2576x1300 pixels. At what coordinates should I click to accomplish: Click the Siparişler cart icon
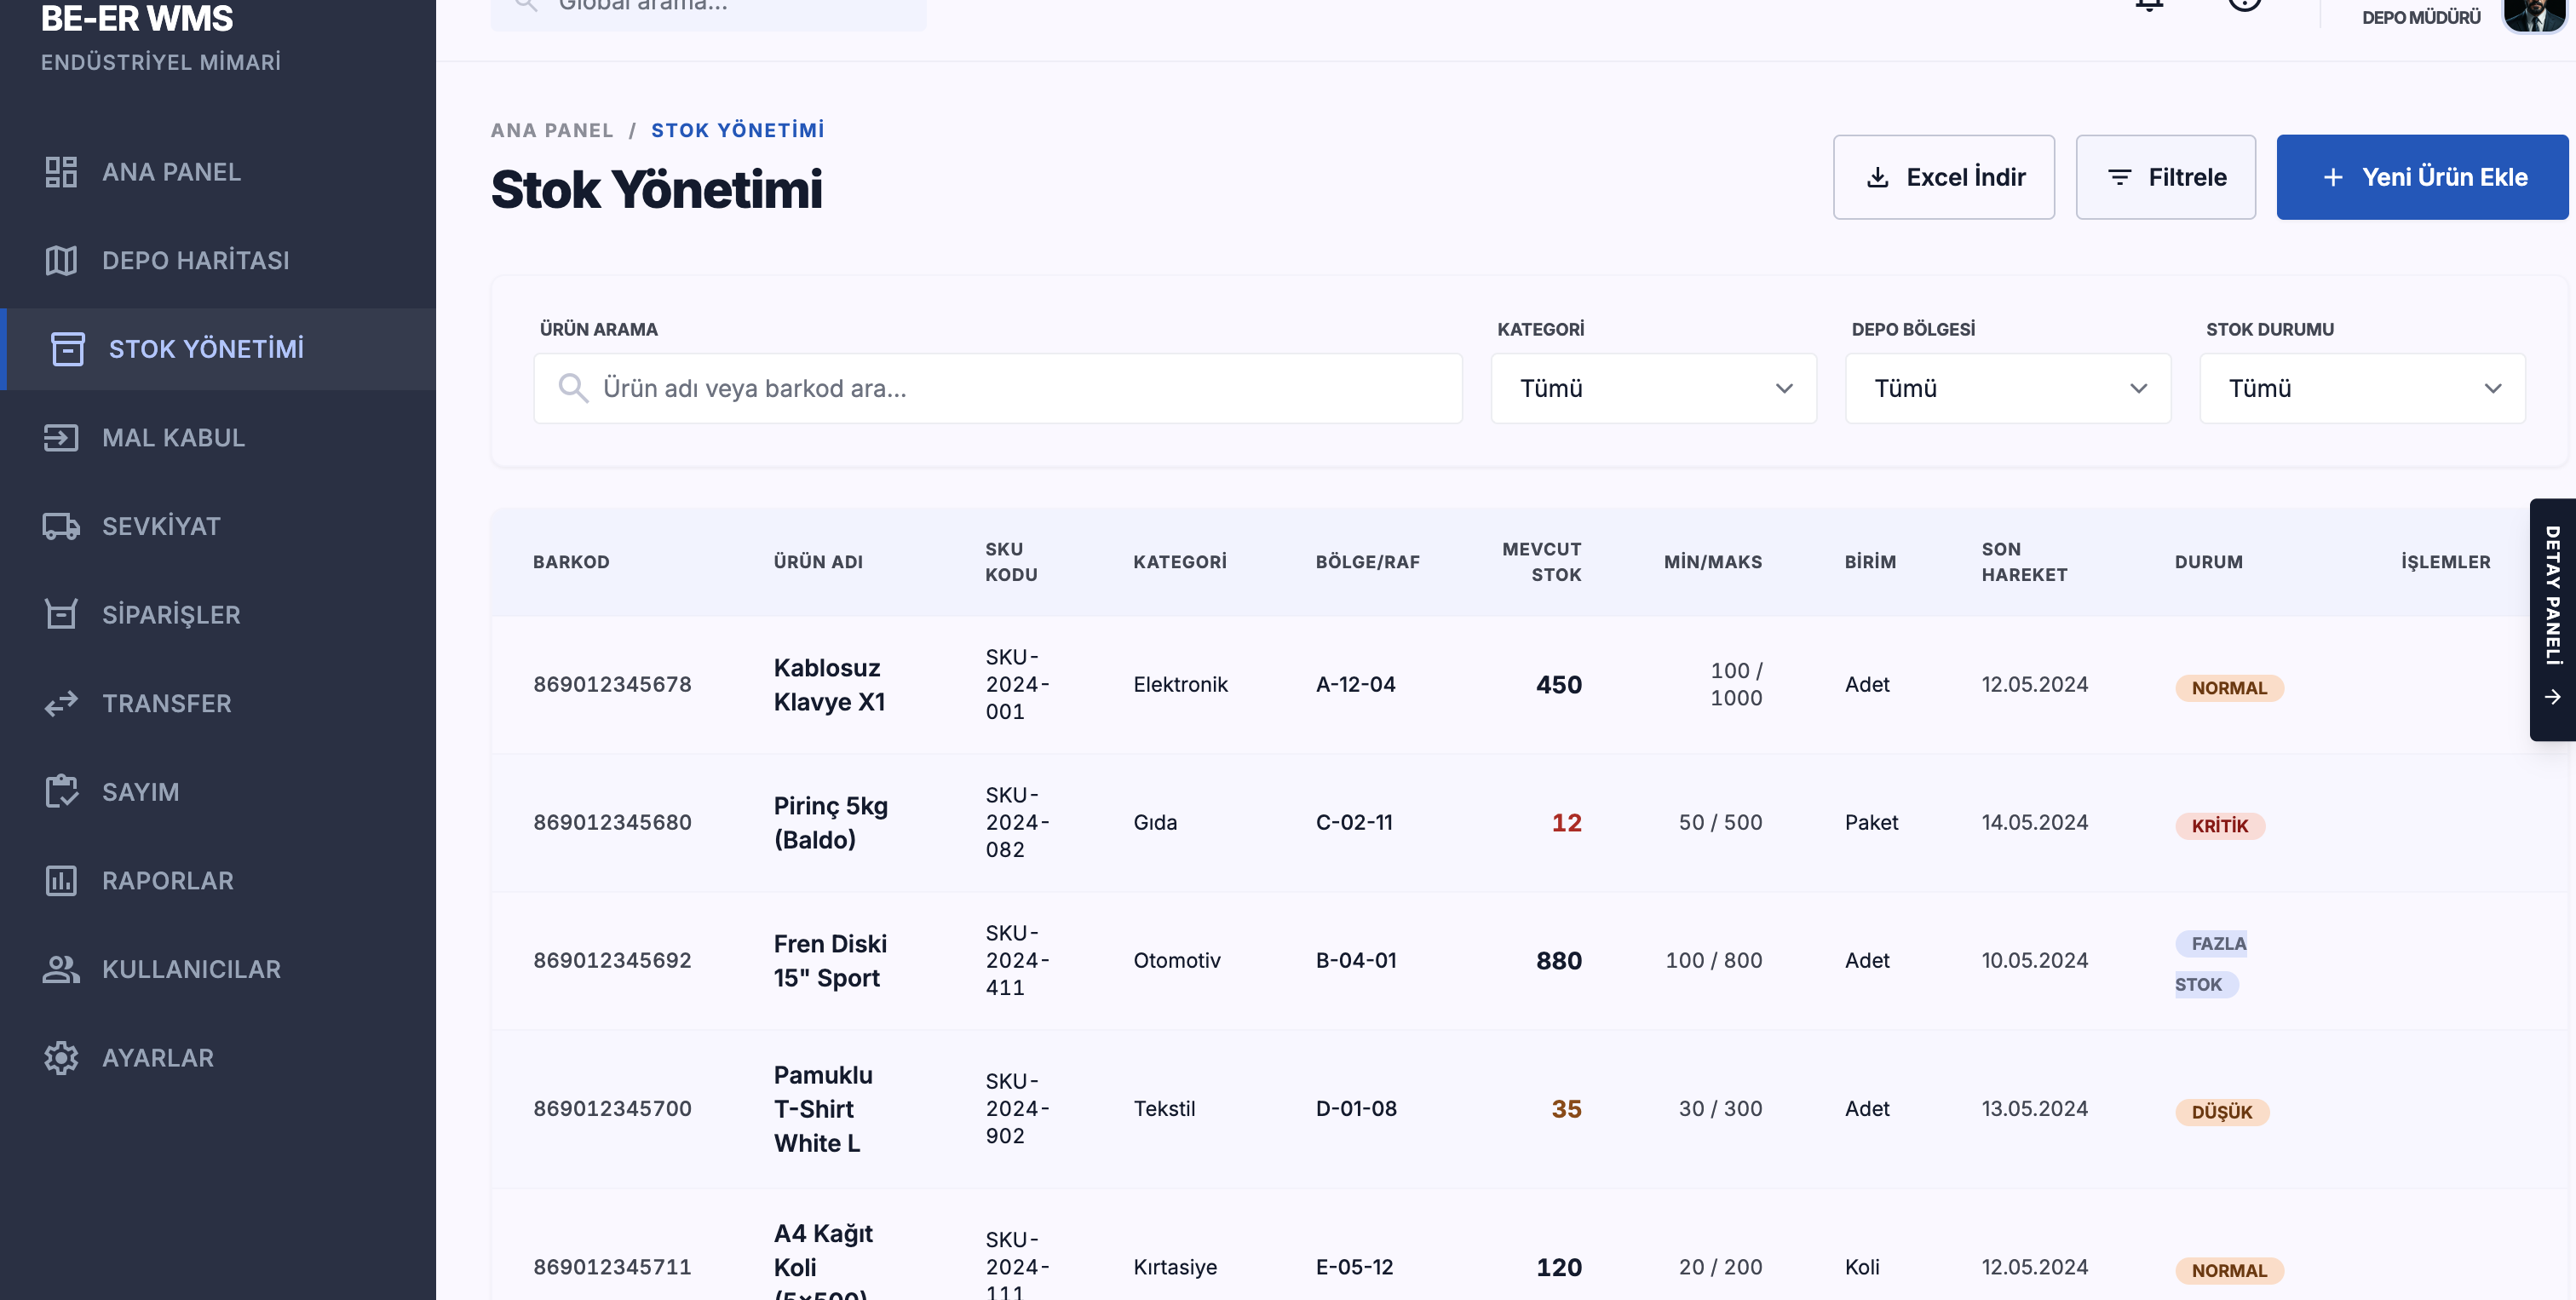(61, 615)
